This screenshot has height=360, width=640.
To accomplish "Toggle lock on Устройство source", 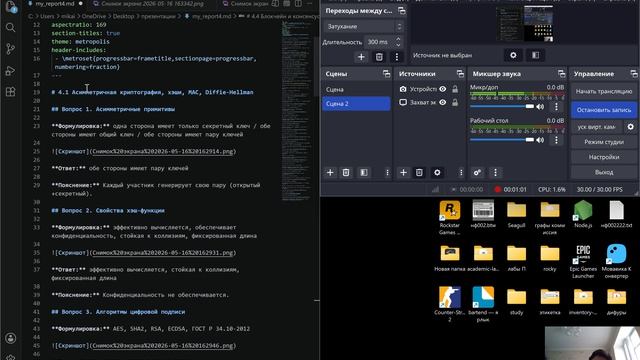I will click(x=455, y=89).
